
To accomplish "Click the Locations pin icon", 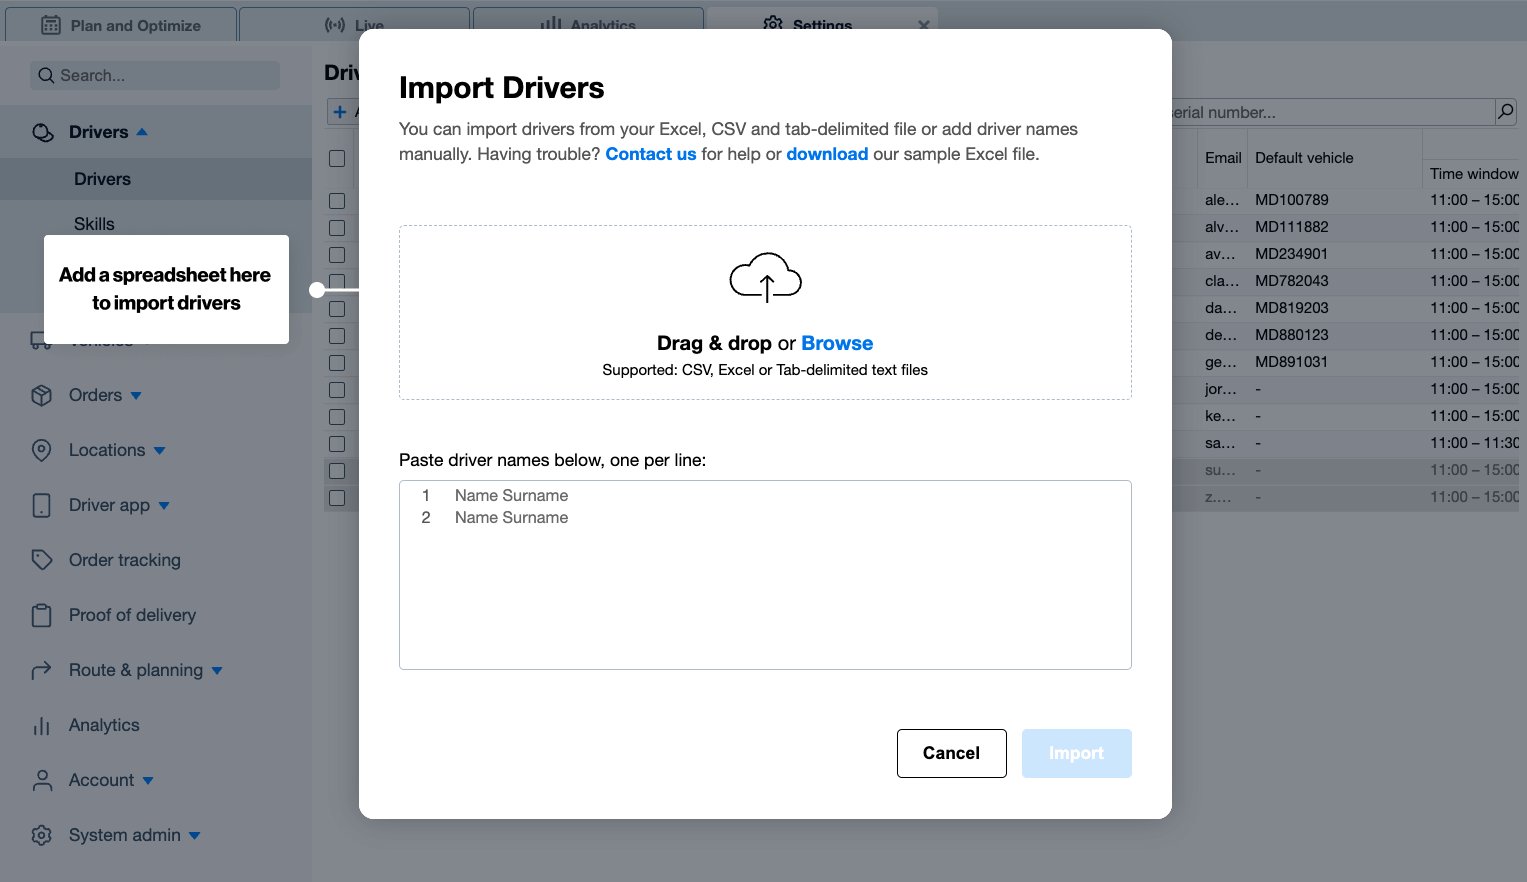I will pos(41,450).
